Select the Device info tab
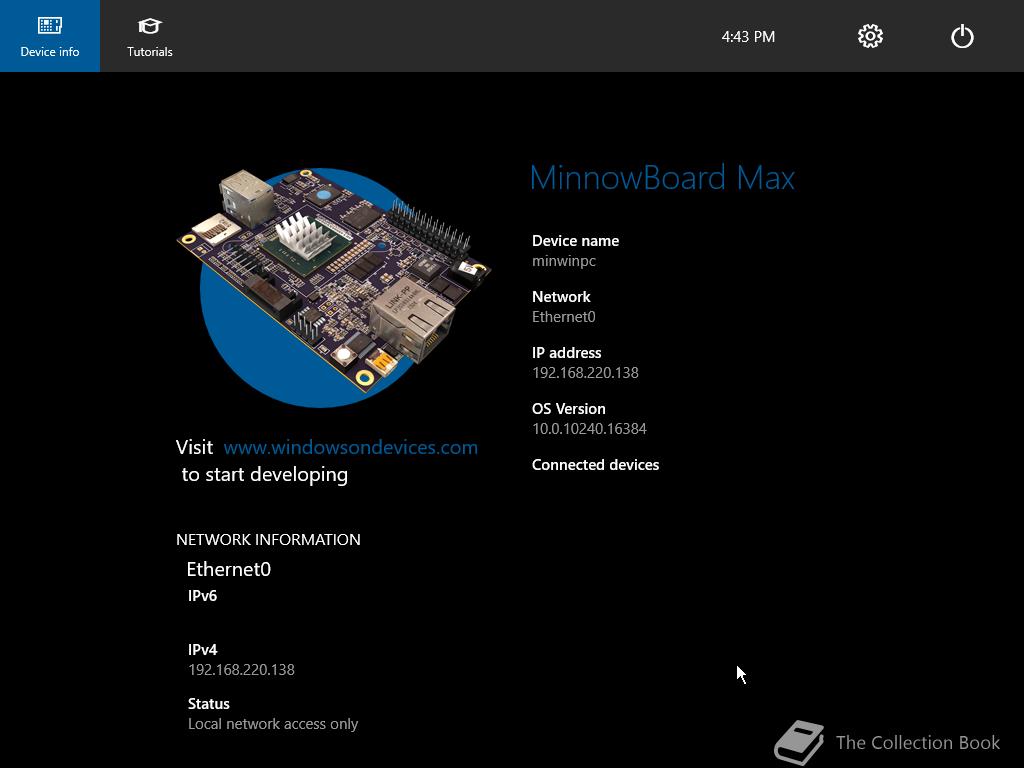This screenshot has width=1024, height=768. 50,36
